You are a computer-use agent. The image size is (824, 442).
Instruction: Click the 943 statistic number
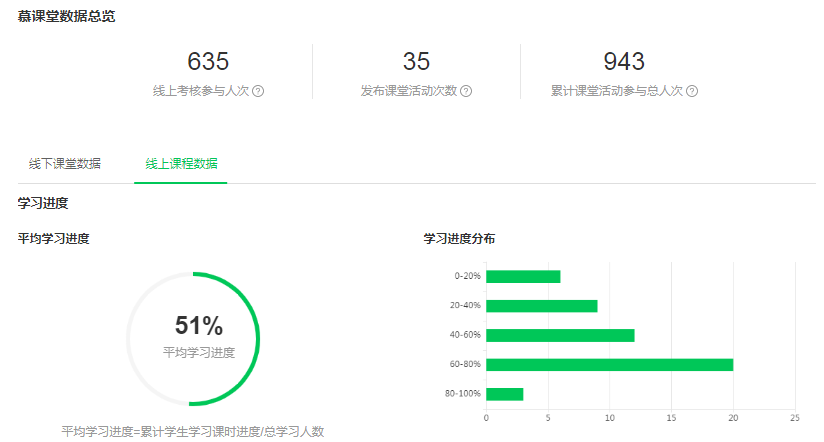pos(624,61)
